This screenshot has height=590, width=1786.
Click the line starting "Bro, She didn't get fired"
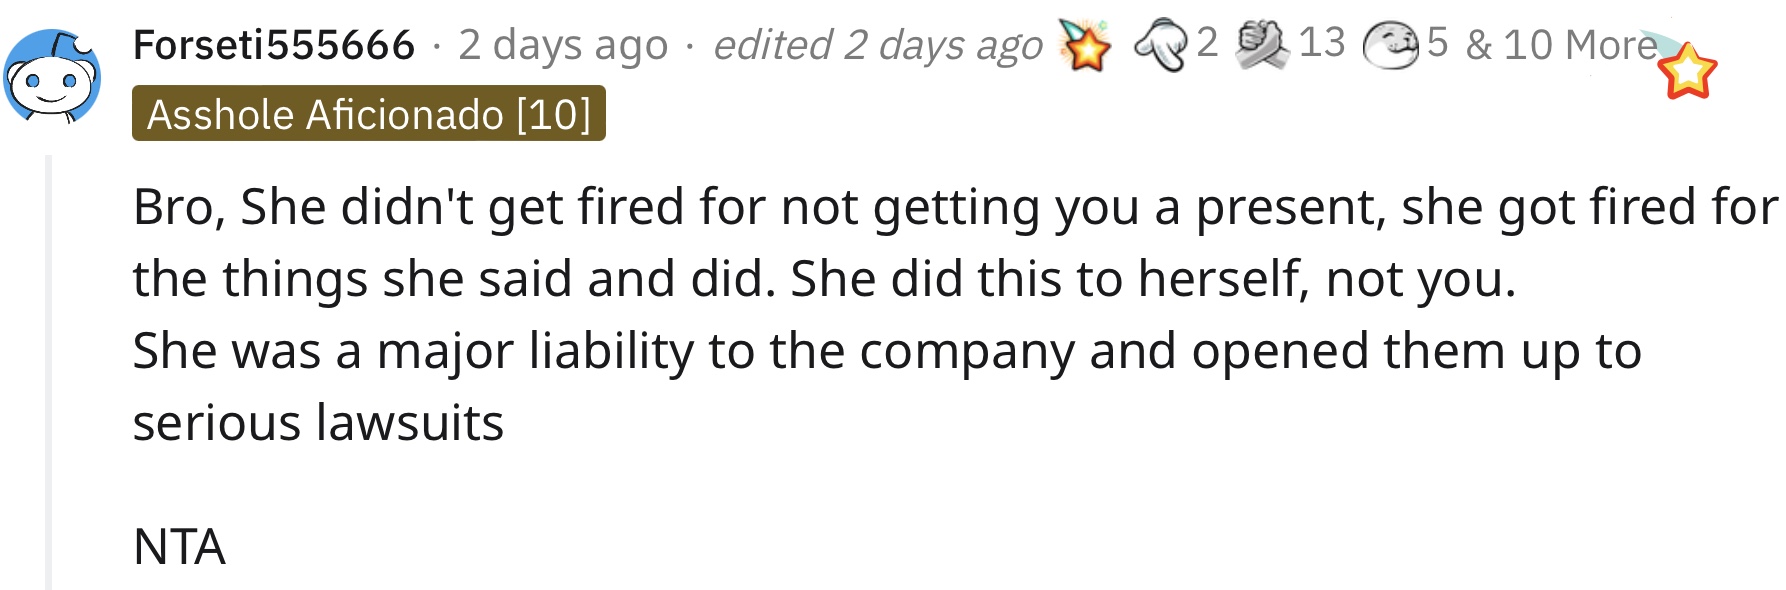[955, 208]
